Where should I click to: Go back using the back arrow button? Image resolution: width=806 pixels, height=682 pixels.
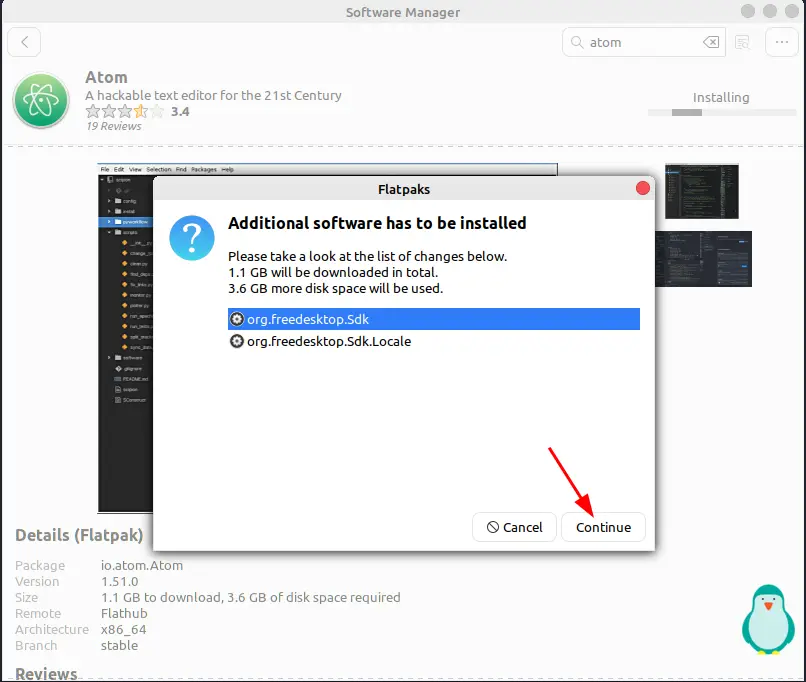(x=24, y=42)
